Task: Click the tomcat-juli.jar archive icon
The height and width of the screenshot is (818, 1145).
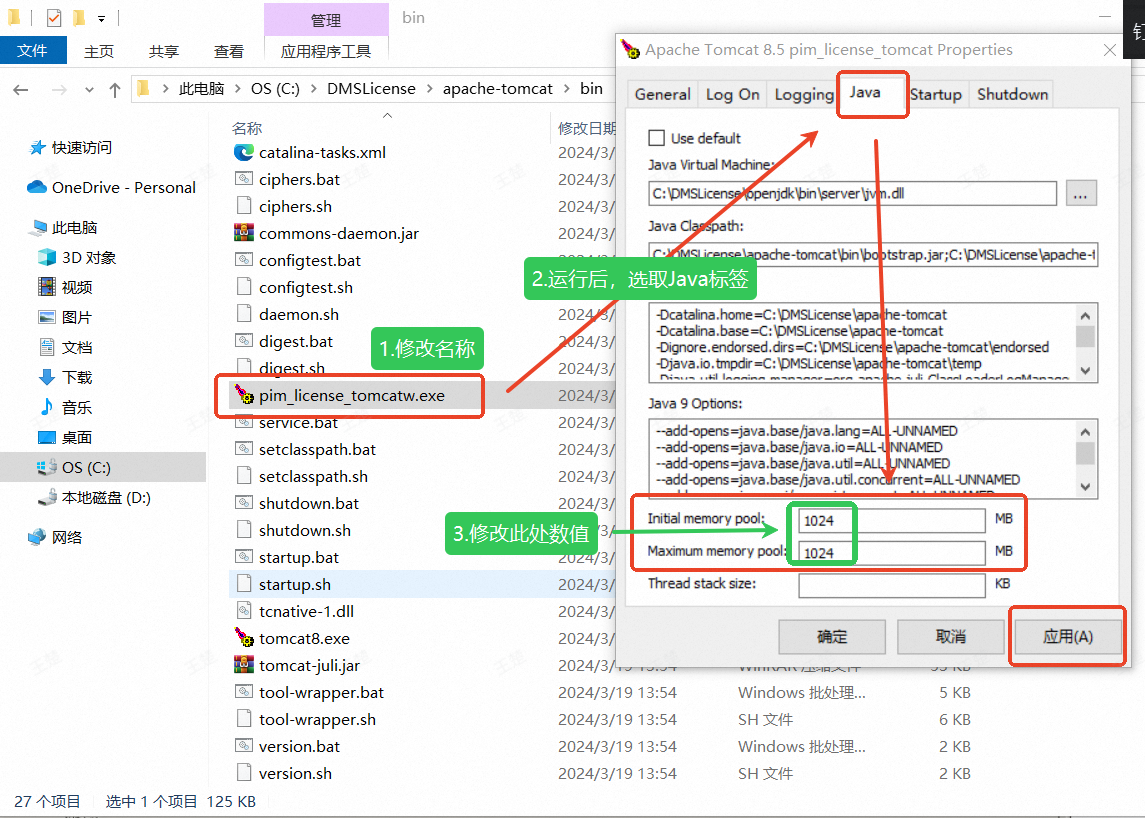Action: (x=243, y=666)
